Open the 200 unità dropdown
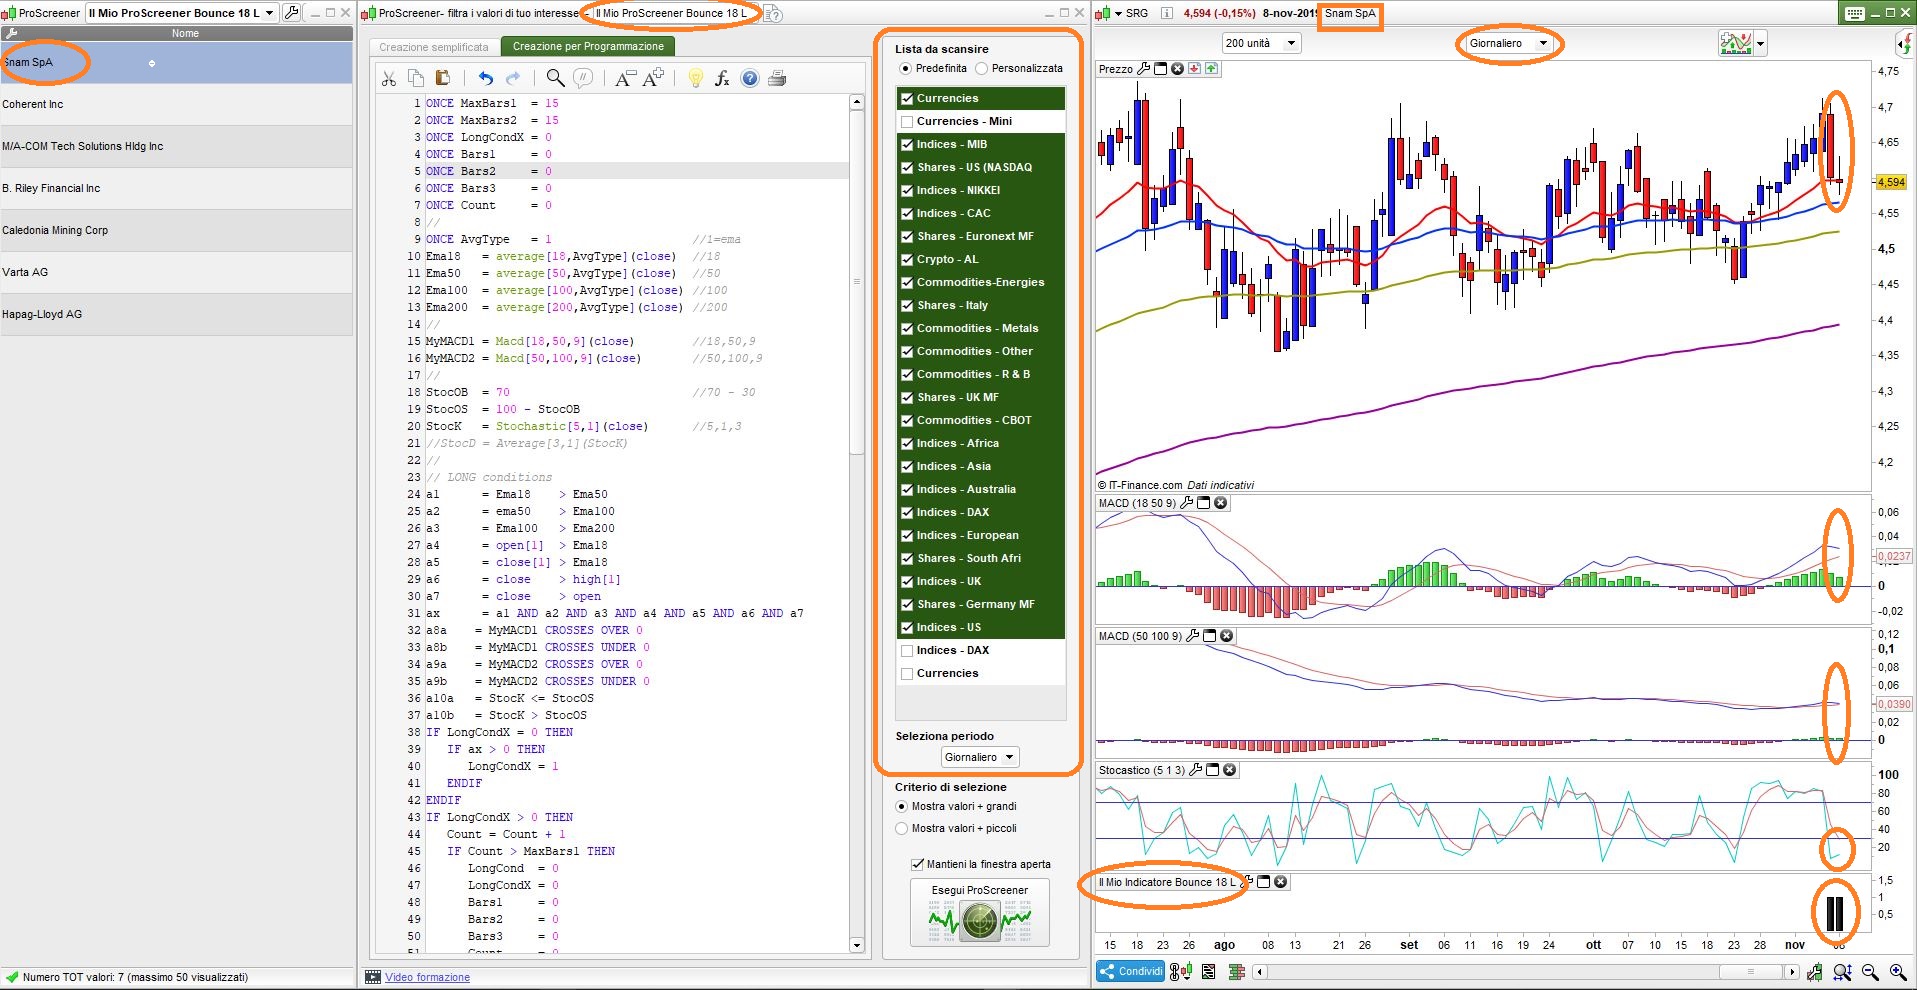 click(1260, 43)
